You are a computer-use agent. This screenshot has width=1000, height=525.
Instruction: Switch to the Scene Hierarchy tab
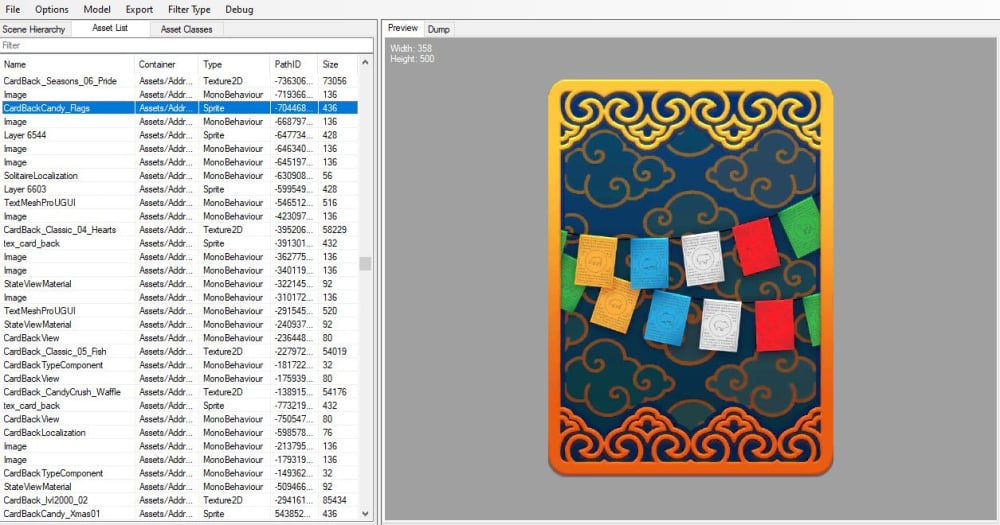click(x=34, y=29)
